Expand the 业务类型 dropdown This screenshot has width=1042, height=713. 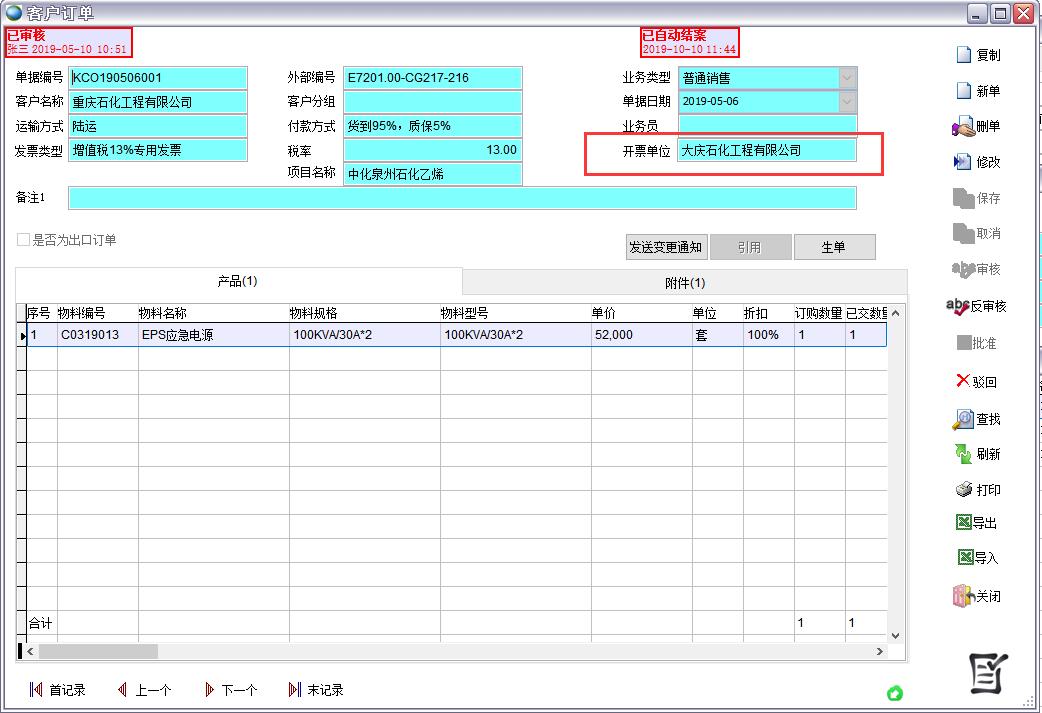point(847,78)
